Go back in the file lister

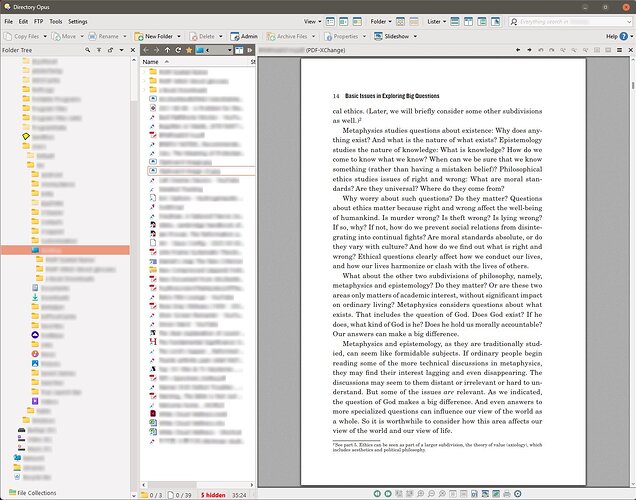(146, 50)
